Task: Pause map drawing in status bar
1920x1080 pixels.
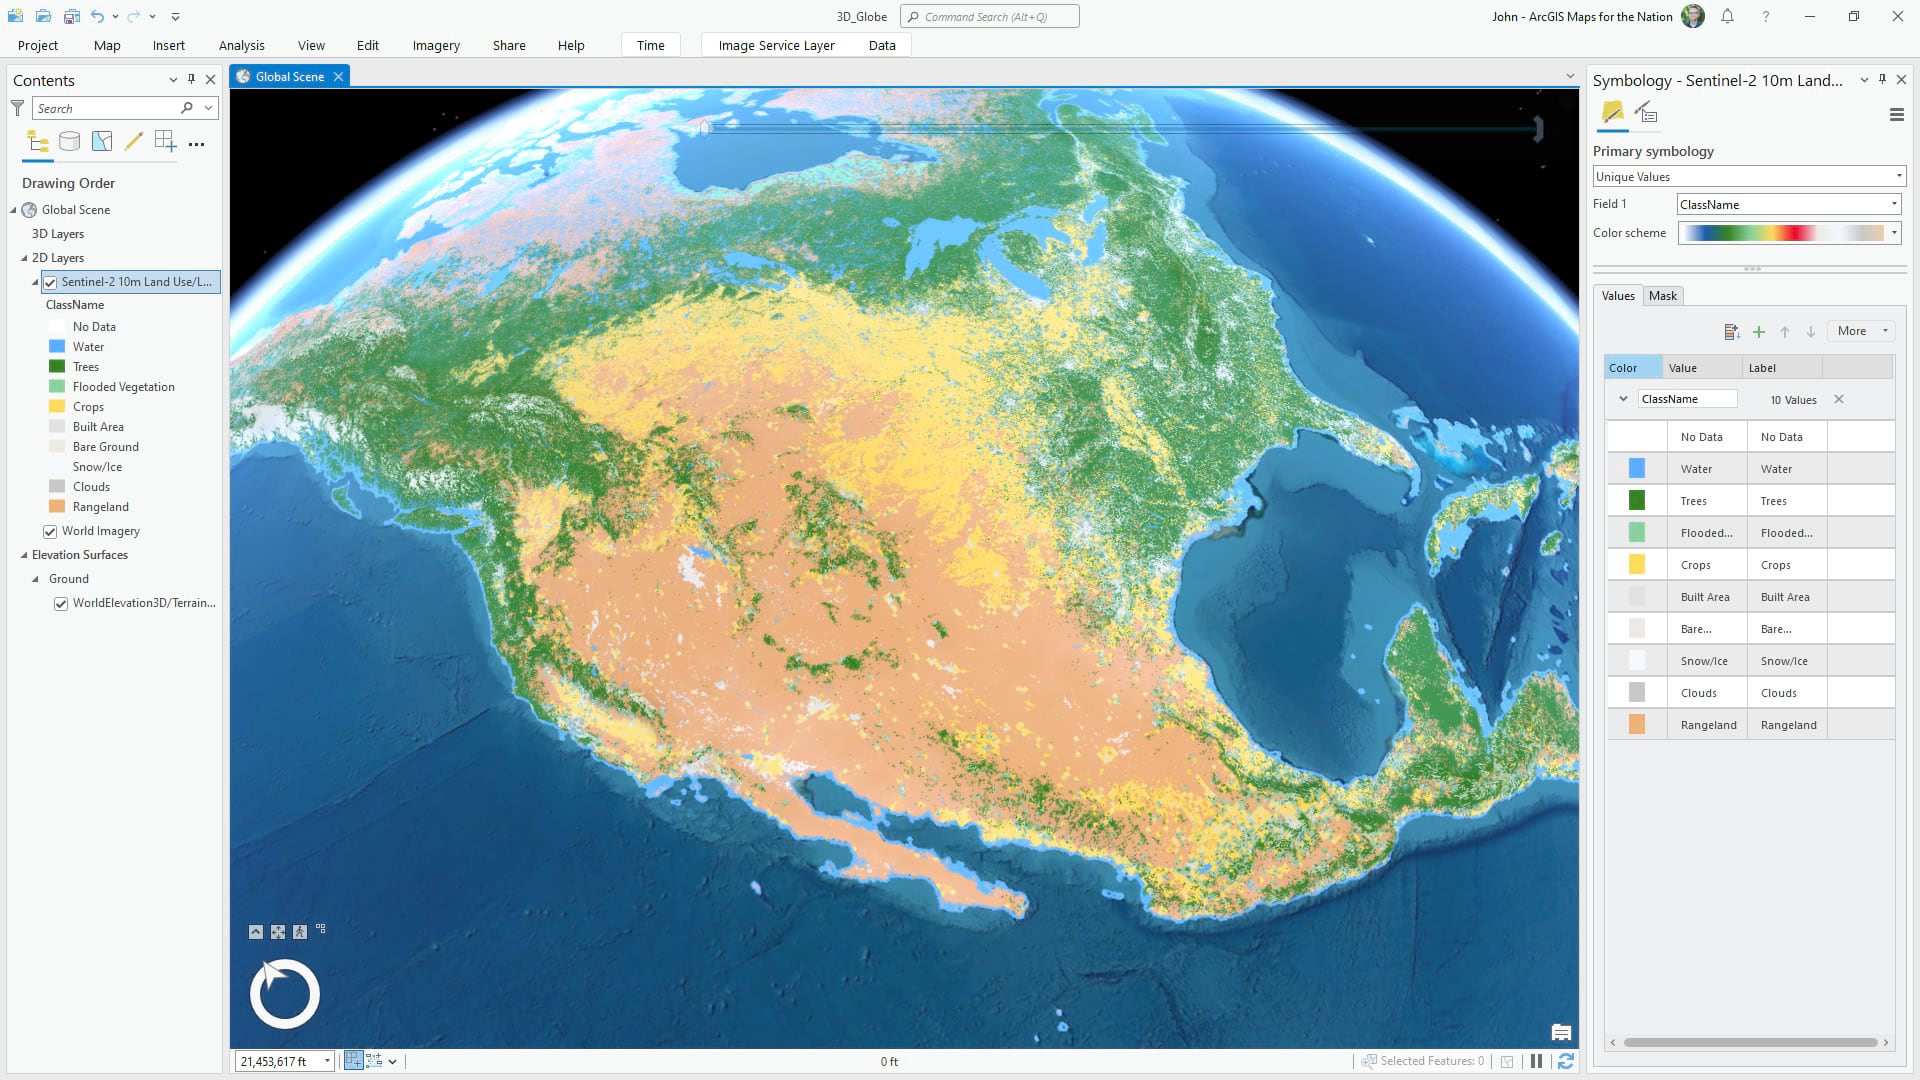Action: tap(1537, 1061)
